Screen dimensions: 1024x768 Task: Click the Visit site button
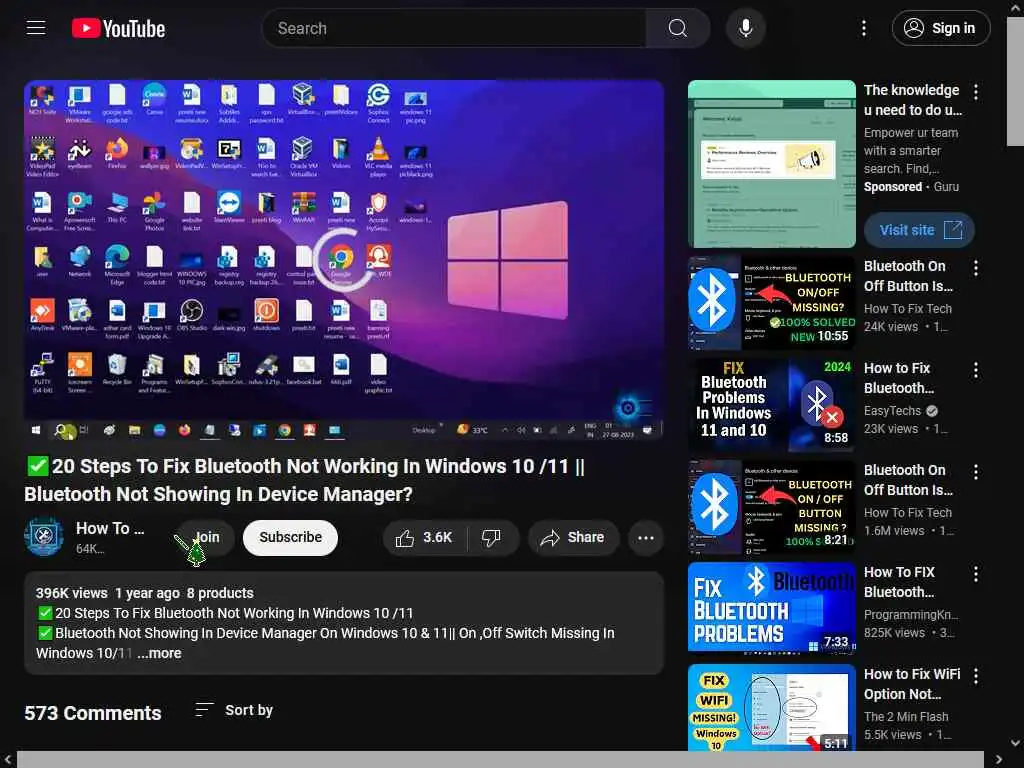point(919,230)
